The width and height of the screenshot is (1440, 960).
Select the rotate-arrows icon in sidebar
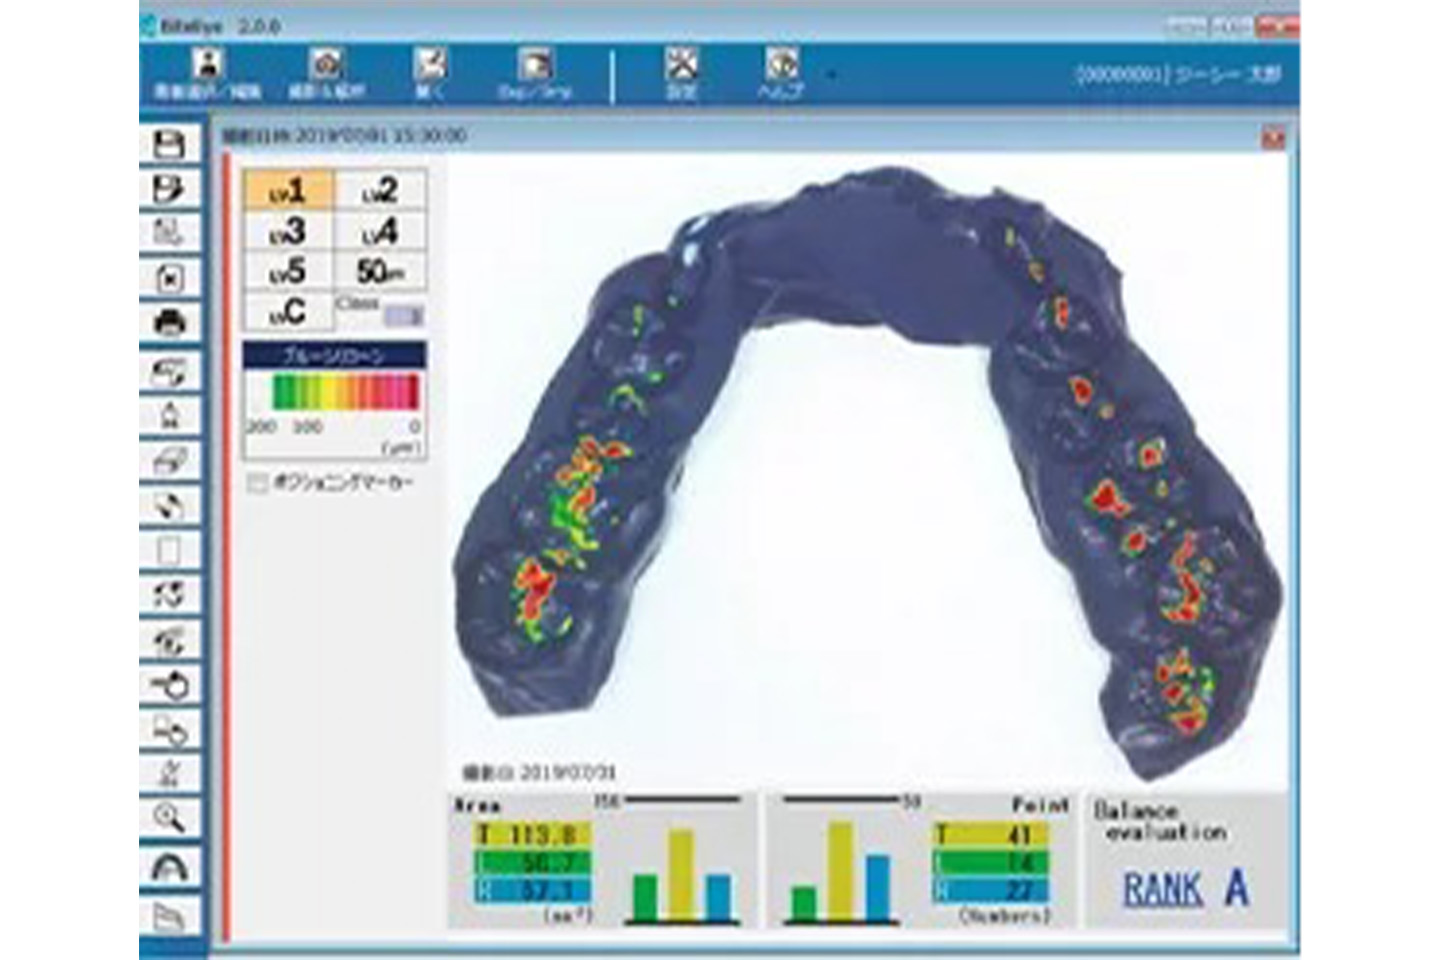[x=170, y=506]
